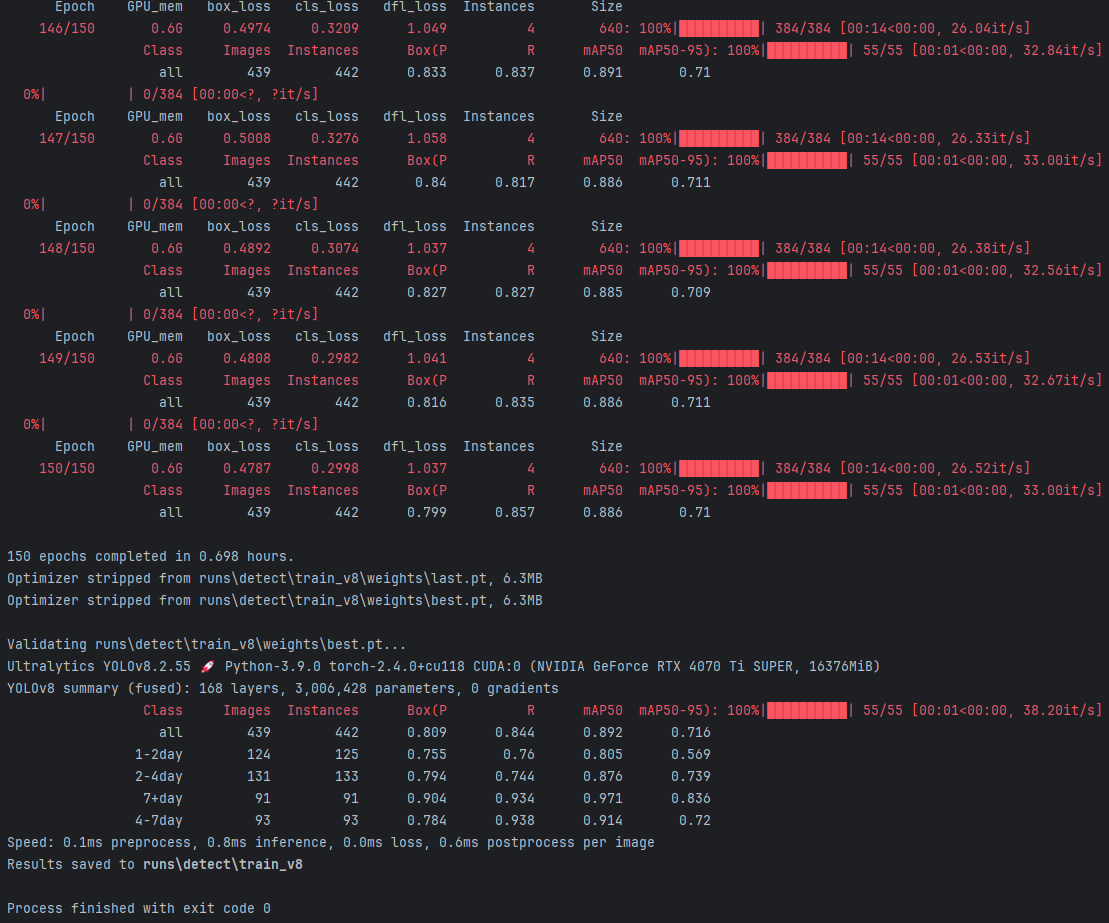
Task: Click cls_loss value "0.3276"
Action: (x=335, y=139)
